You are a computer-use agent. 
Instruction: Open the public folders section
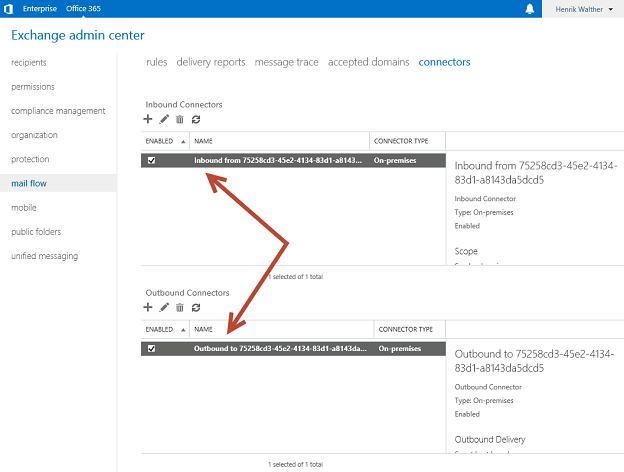coord(36,232)
